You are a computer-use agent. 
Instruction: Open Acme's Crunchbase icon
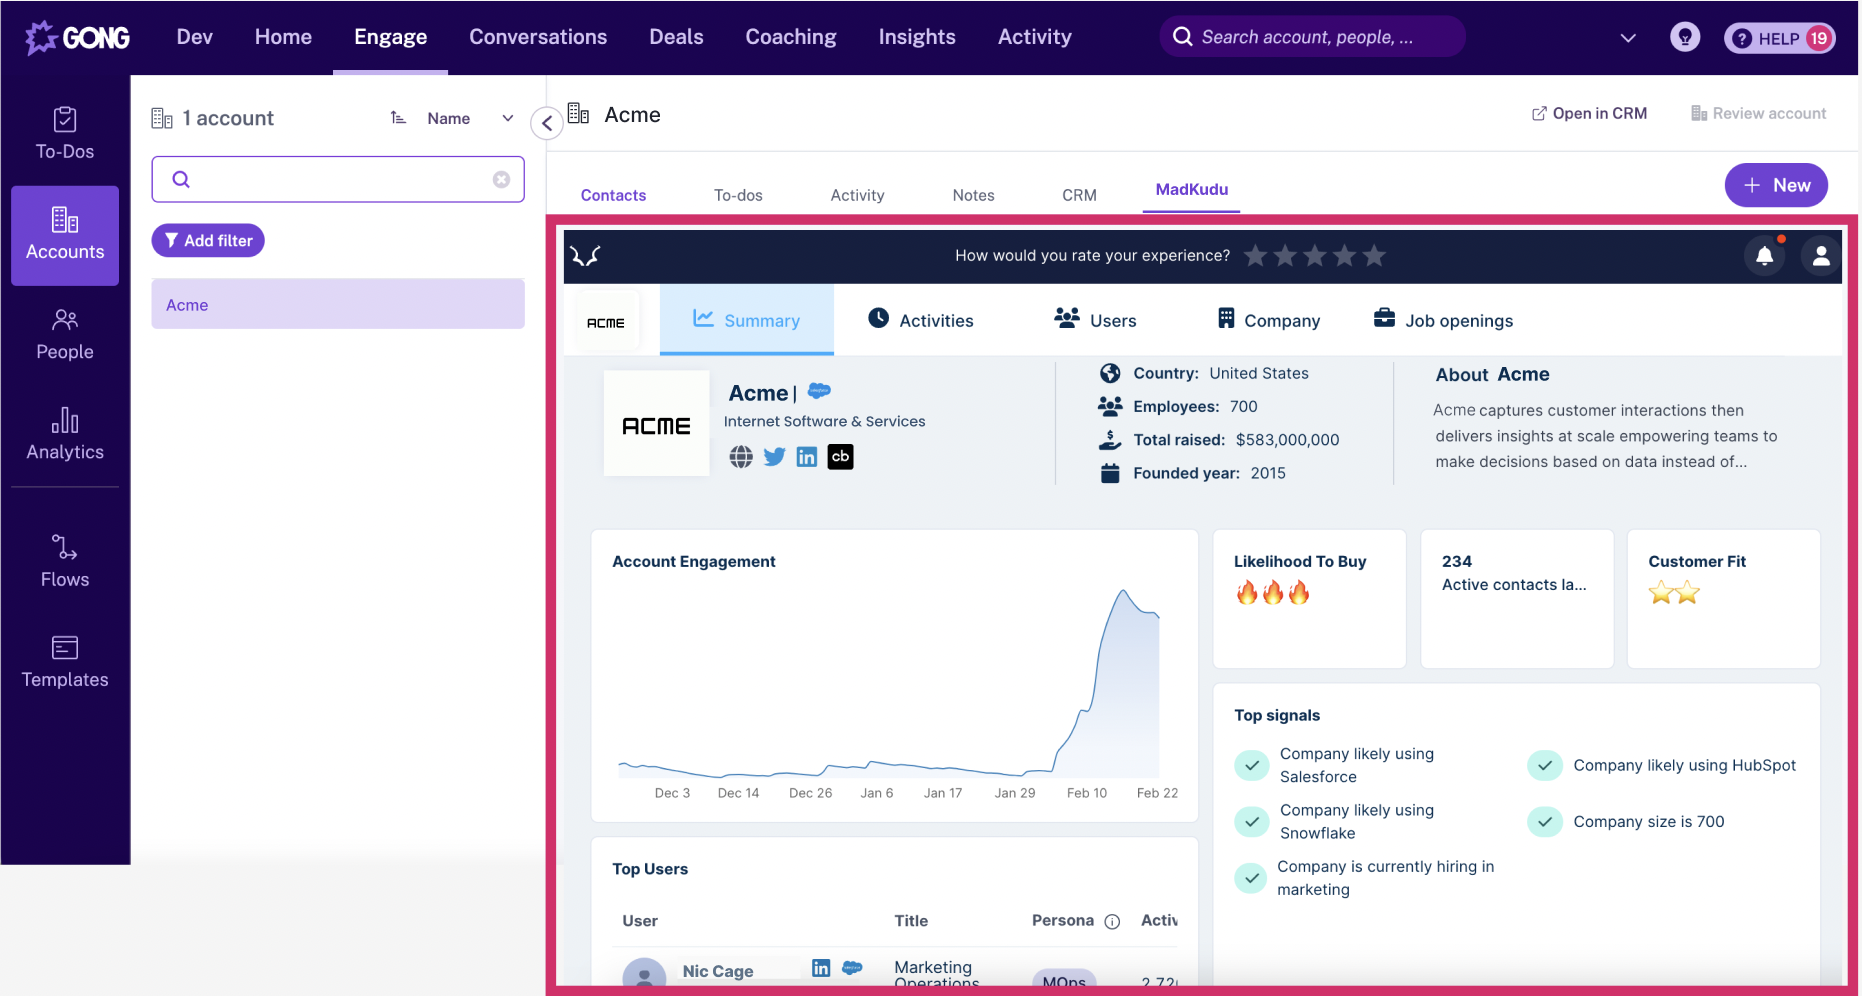pos(841,457)
